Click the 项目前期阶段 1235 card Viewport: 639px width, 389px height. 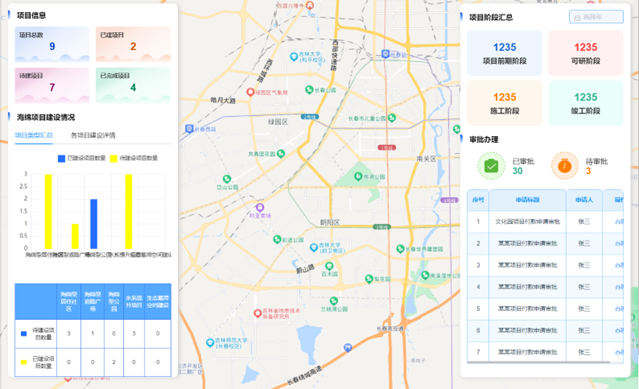(505, 53)
